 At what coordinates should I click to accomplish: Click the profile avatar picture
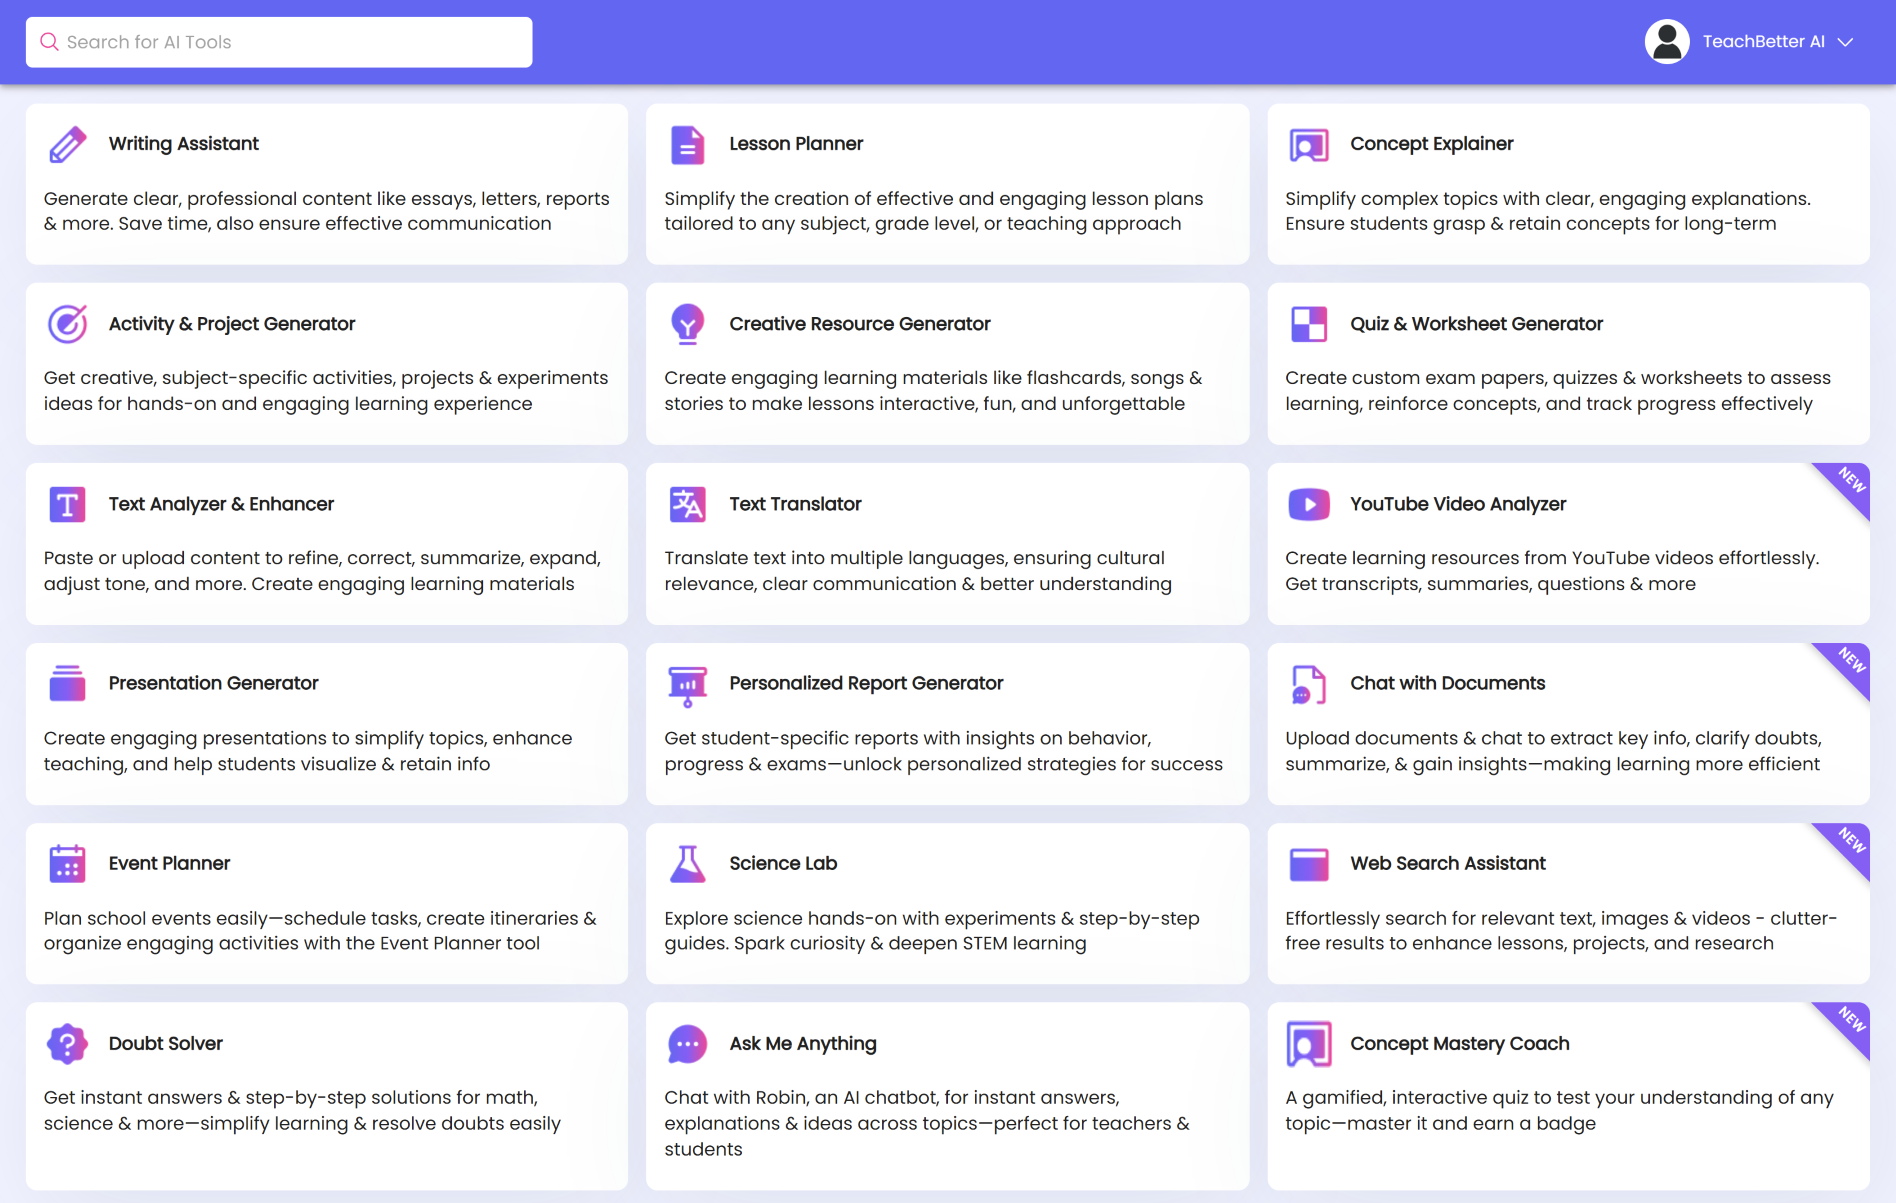point(1666,41)
